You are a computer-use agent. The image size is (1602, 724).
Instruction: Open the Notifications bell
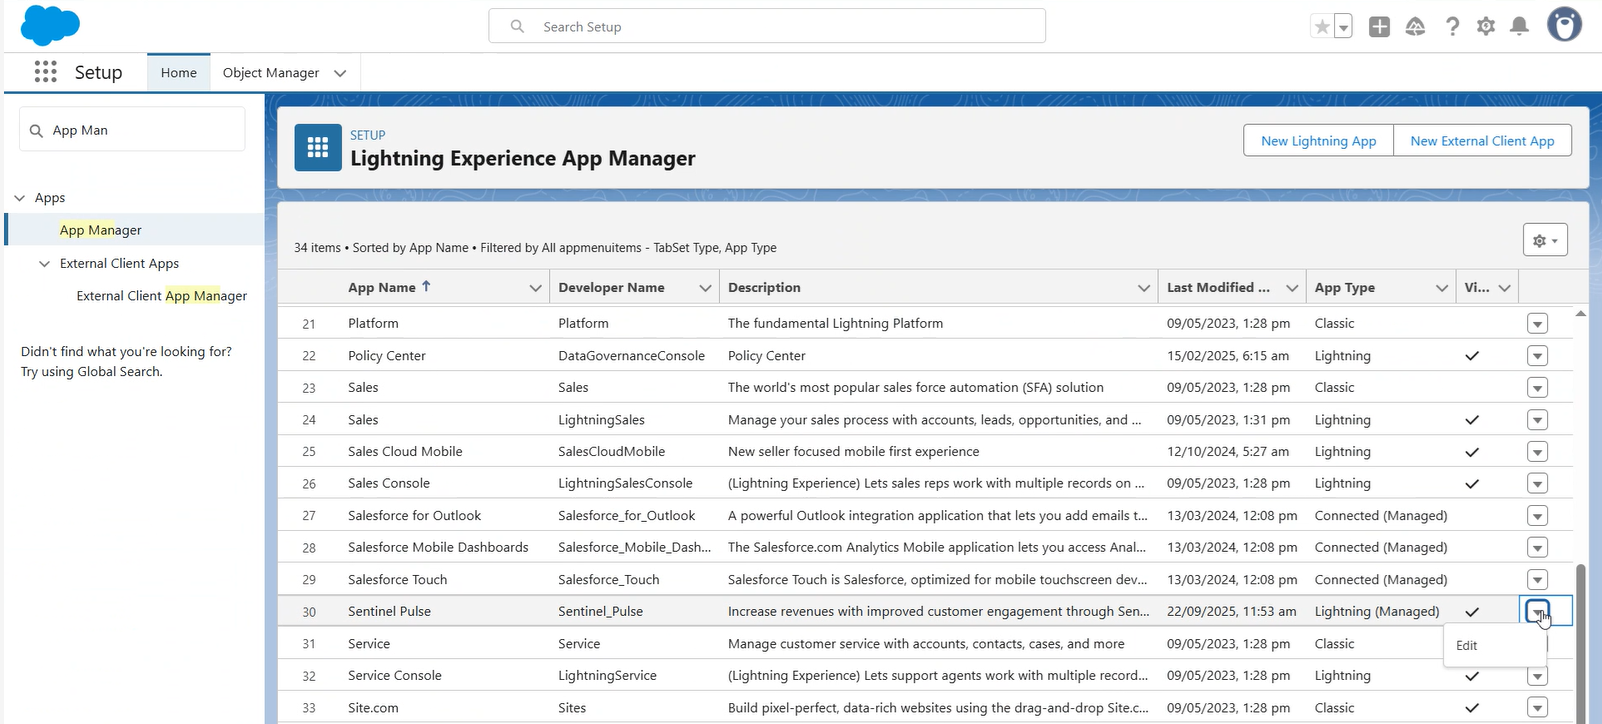click(x=1519, y=27)
